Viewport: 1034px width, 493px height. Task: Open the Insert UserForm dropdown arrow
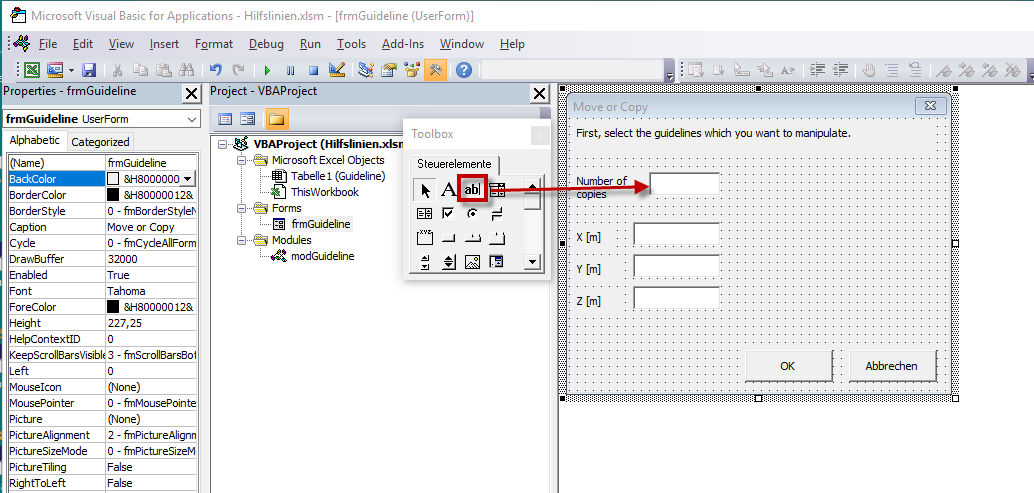click(x=71, y=69)
